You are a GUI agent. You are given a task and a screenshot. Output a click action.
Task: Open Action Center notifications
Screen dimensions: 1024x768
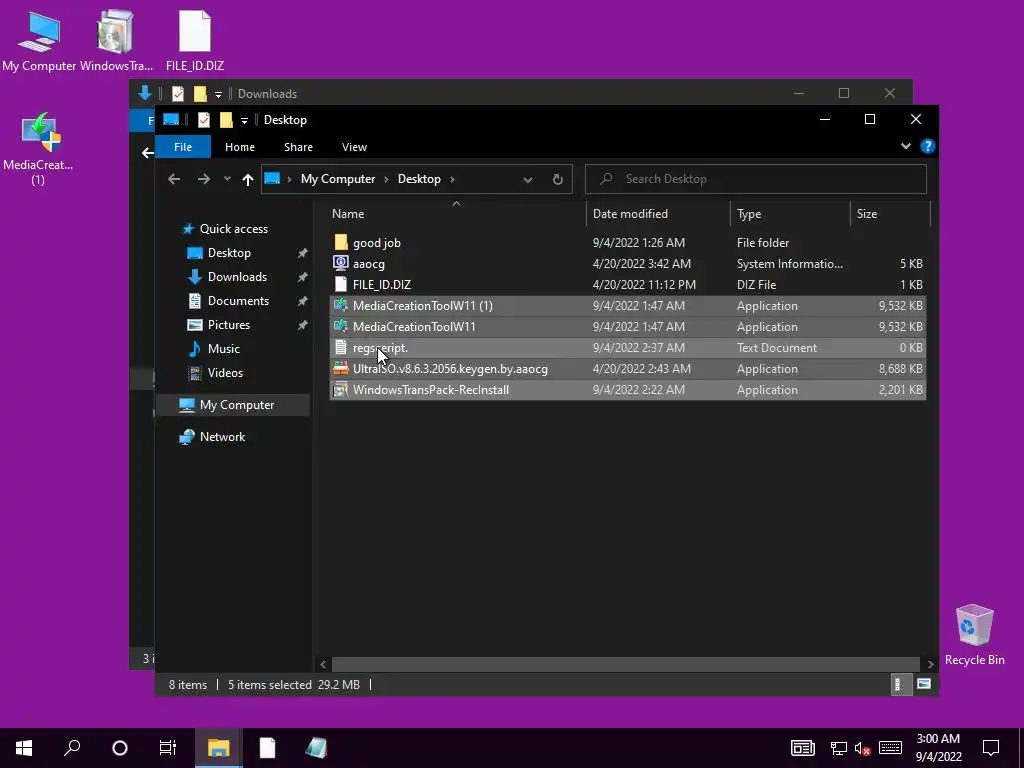point(991,748)
